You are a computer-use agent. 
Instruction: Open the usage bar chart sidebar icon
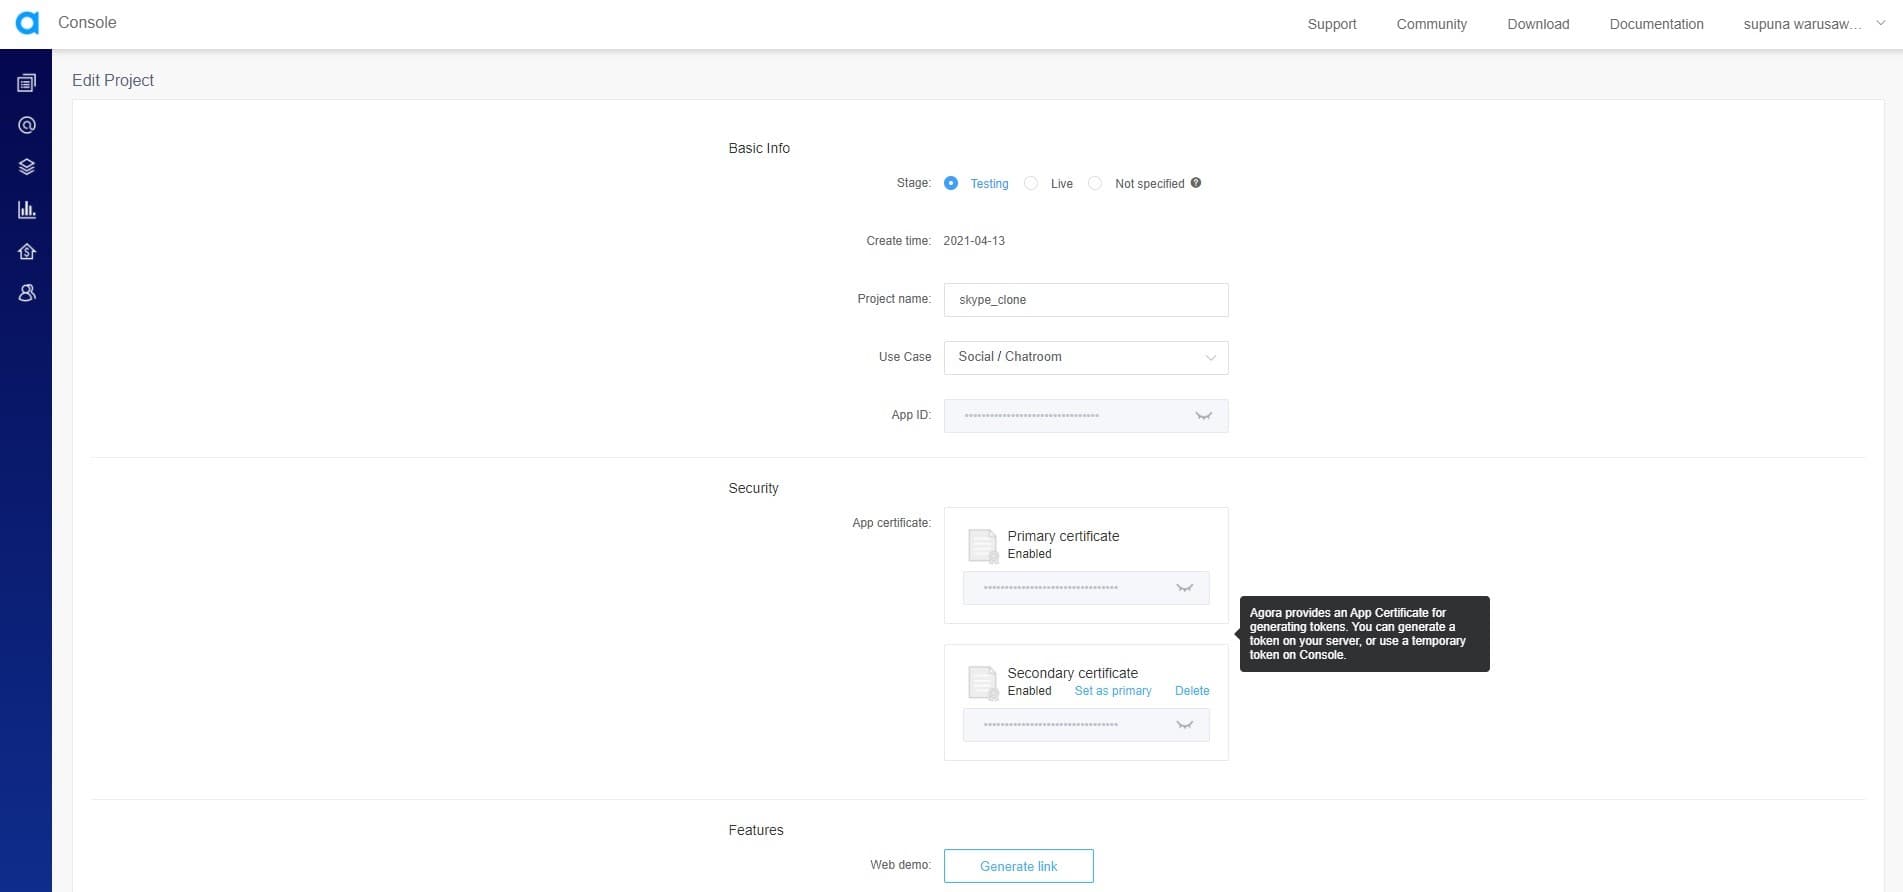[x=27, y=209]
